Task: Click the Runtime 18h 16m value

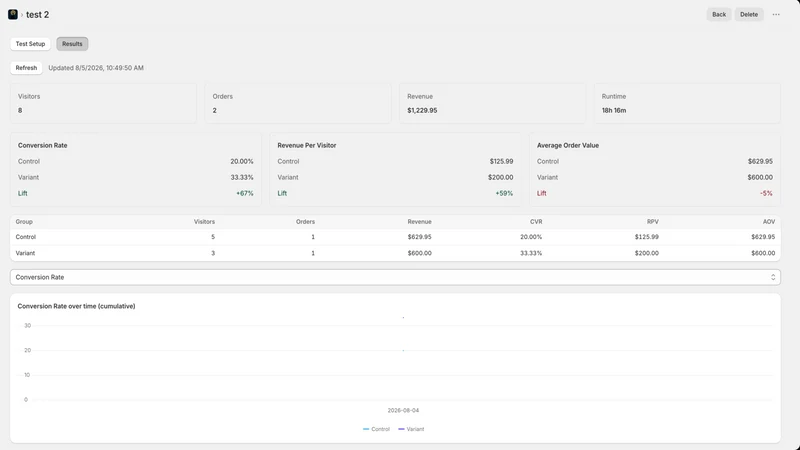Action: click(x=614, y=110)
